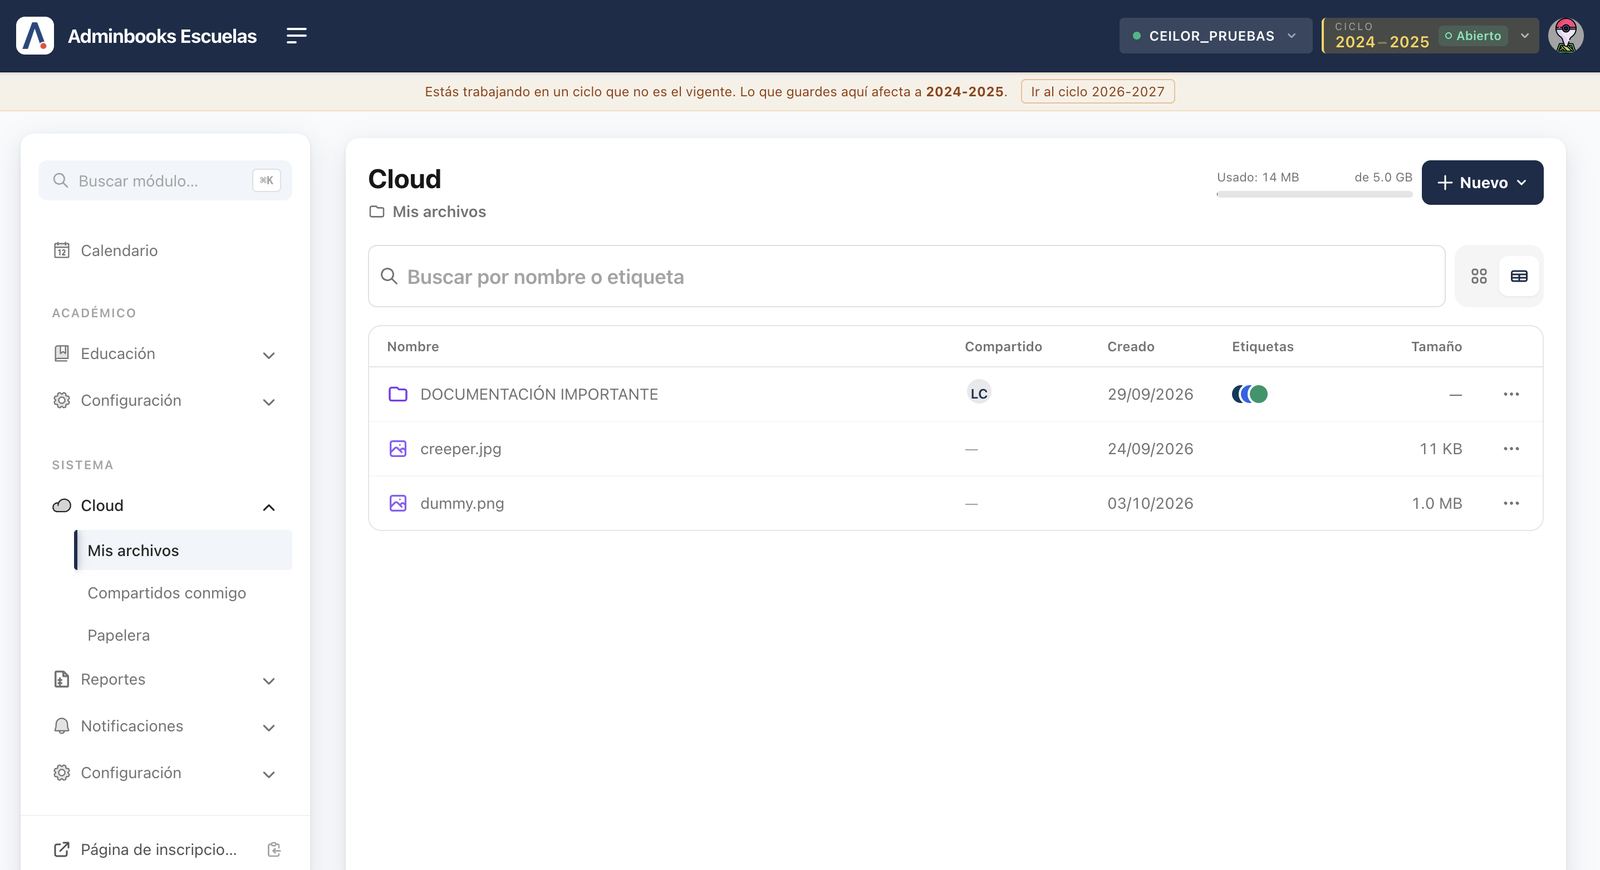Click the Nombre column header

tap(413, 347)
